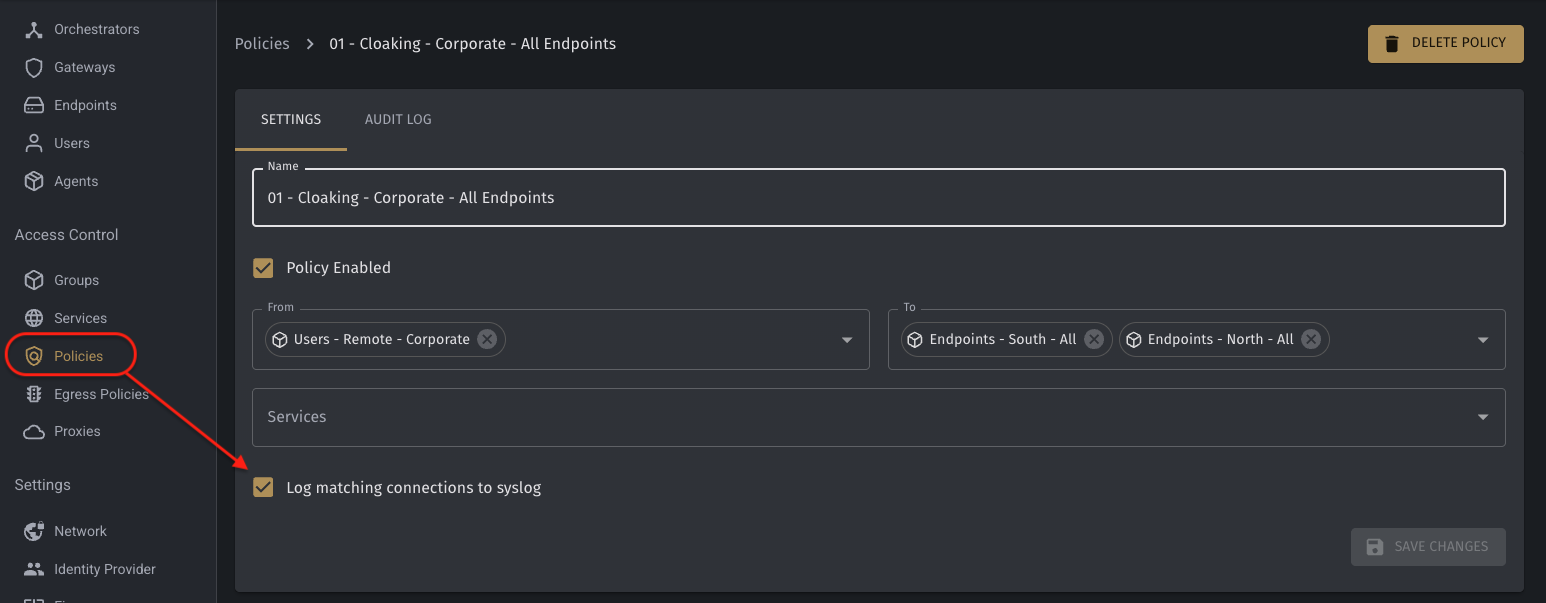The height and width of the screenshot is (603, 1546).
Task: Expand the From group dropdown arrow
Action: [847, 340]
